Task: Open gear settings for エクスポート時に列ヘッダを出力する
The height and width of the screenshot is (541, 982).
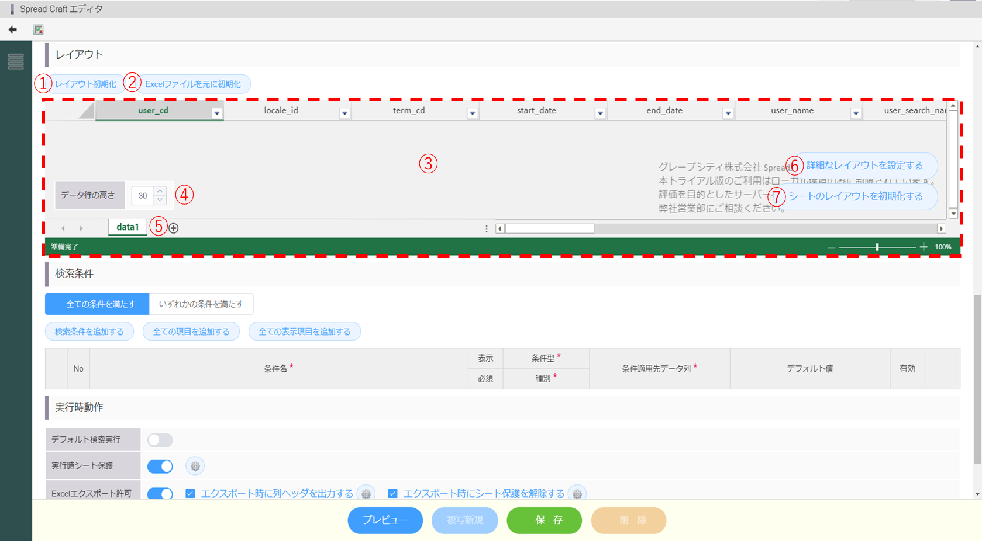Action: point(366,493)
